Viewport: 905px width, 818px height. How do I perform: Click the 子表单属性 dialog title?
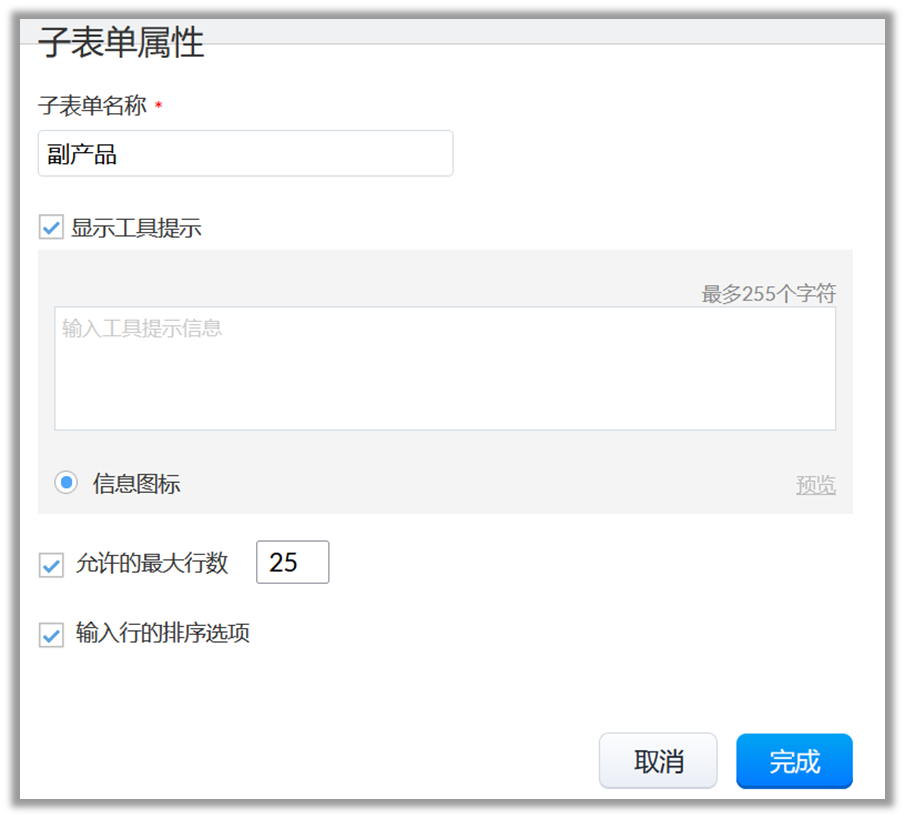coord(121,44)
